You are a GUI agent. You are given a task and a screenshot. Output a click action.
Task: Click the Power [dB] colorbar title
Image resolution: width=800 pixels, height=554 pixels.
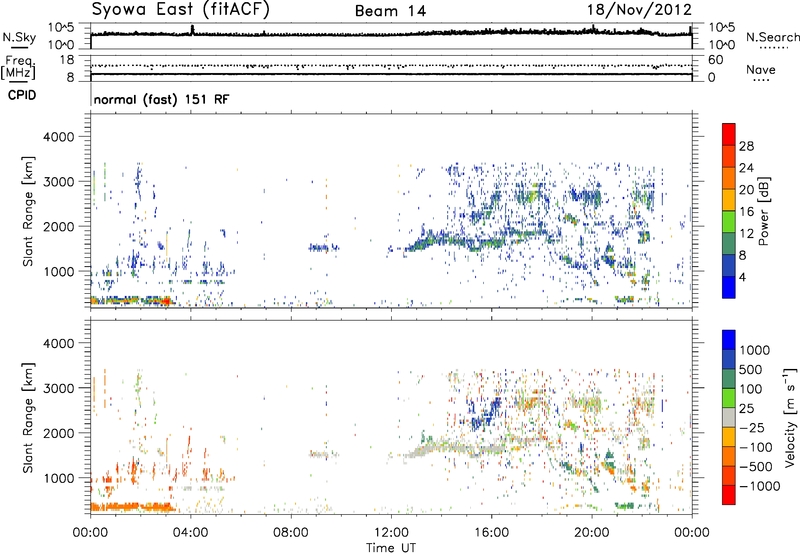coord(763,211)
